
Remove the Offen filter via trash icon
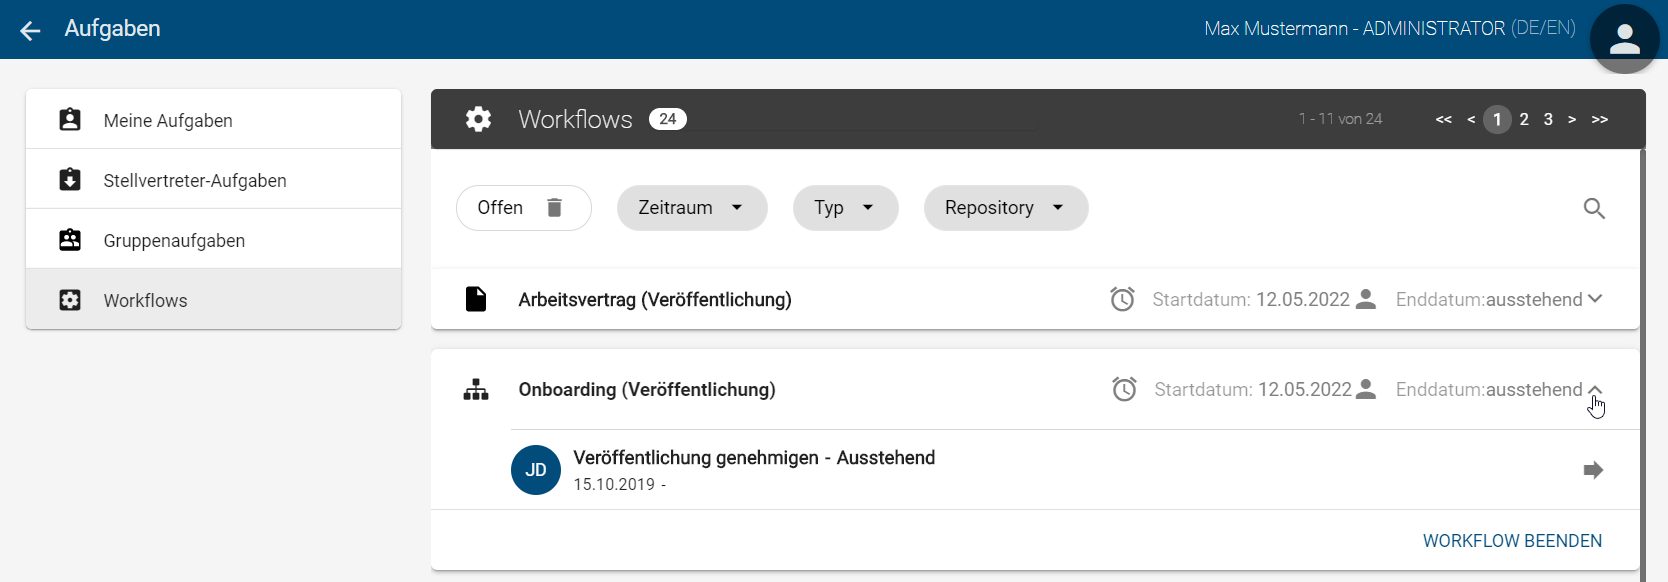tap(554, 207)
